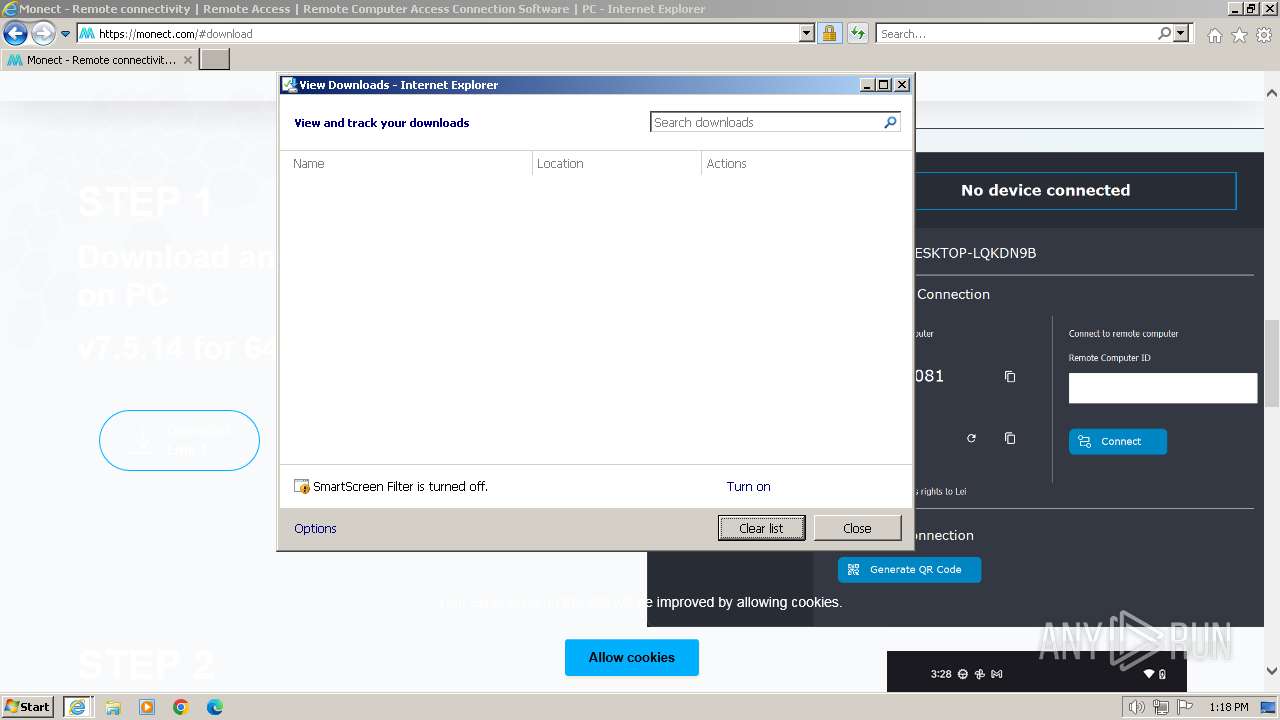The width and height of the screenshot is (1280, 720).
Task: Click the blue Connect button
Action: 1118,441
